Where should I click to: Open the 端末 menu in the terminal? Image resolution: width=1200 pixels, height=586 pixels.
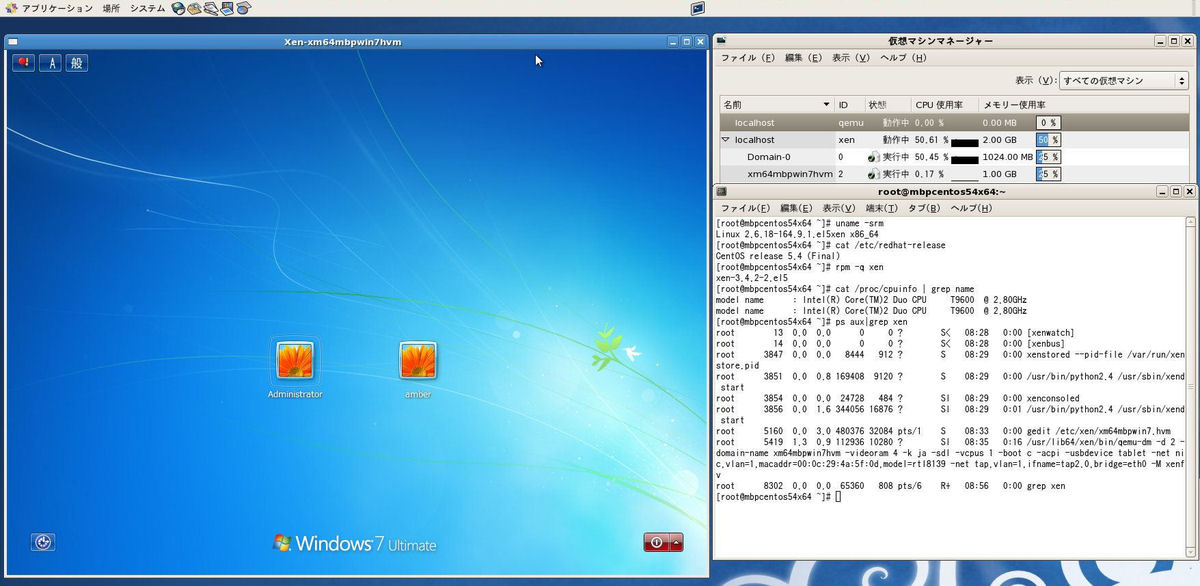881,208
